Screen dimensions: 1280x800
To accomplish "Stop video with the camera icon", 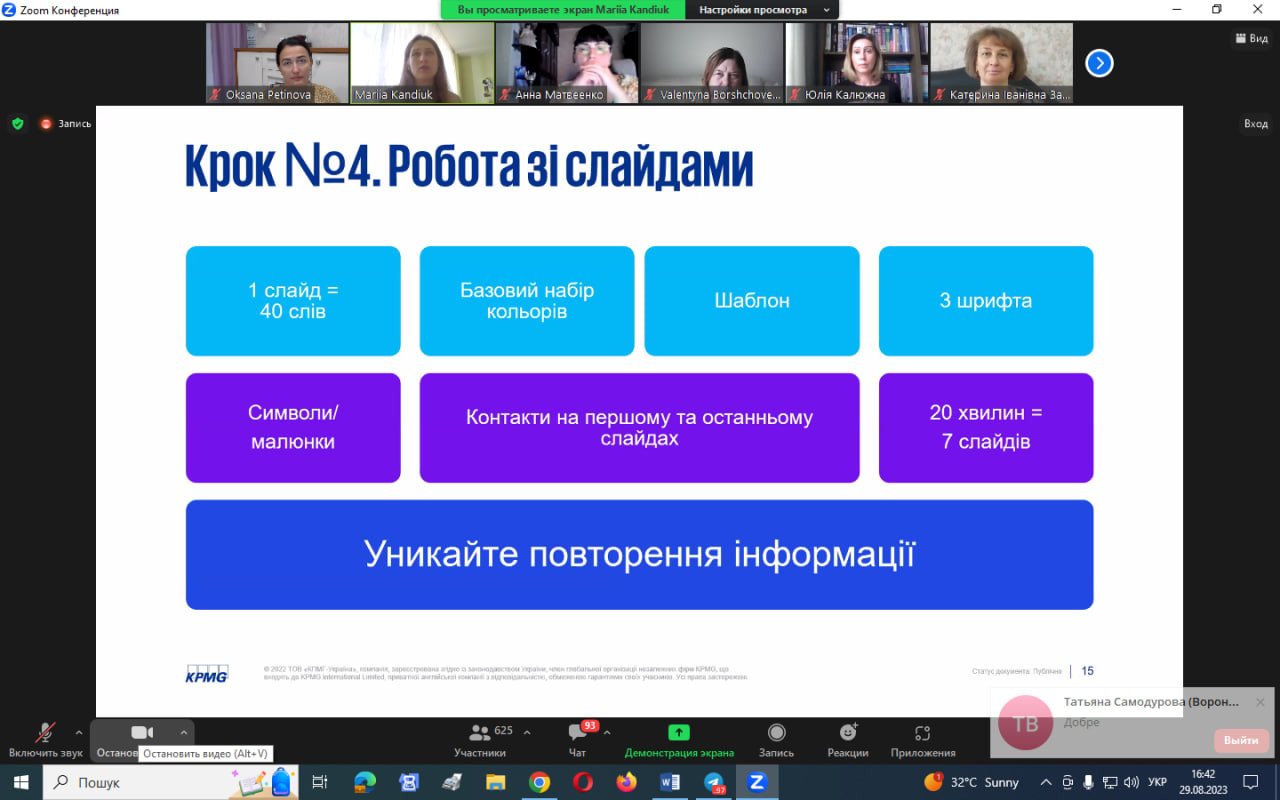I will pos(142,733).
